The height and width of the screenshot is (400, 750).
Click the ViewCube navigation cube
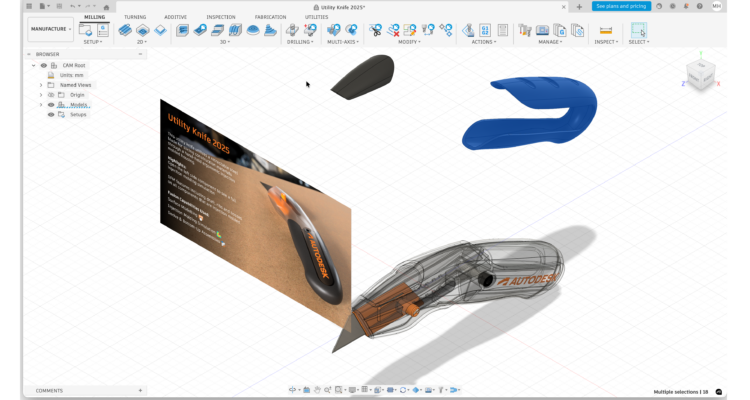[x=699, y=76]
